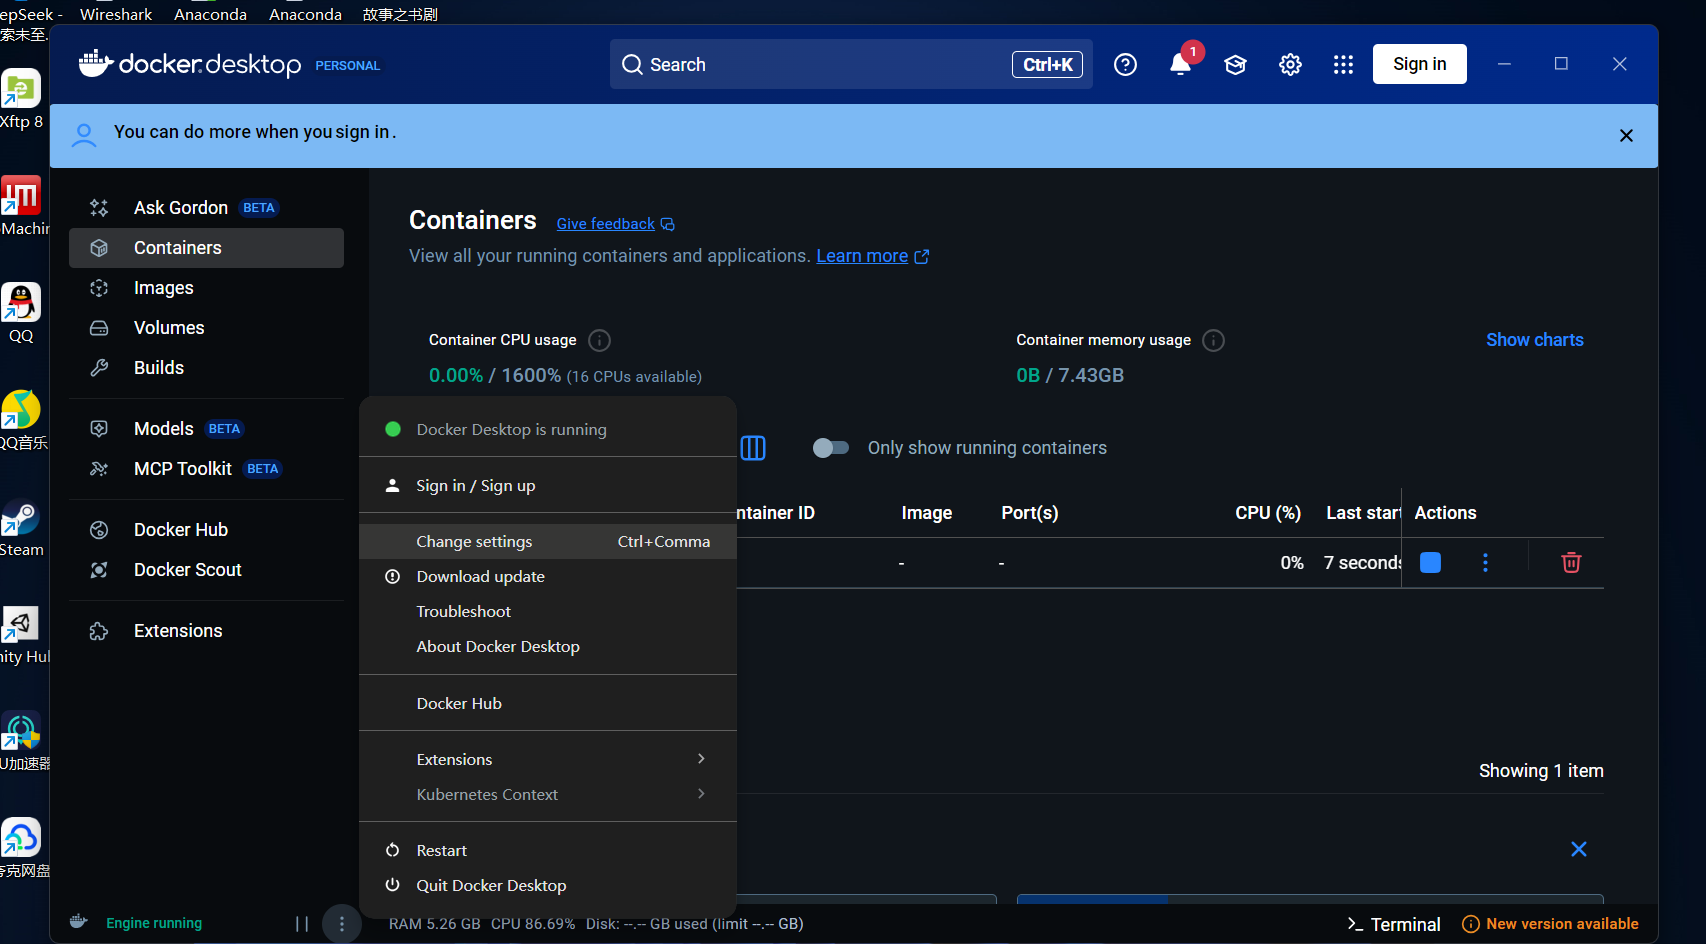This screenshot has height=944, width=1706.
Task: Click the Give feedback link
Action: [615, 224]
